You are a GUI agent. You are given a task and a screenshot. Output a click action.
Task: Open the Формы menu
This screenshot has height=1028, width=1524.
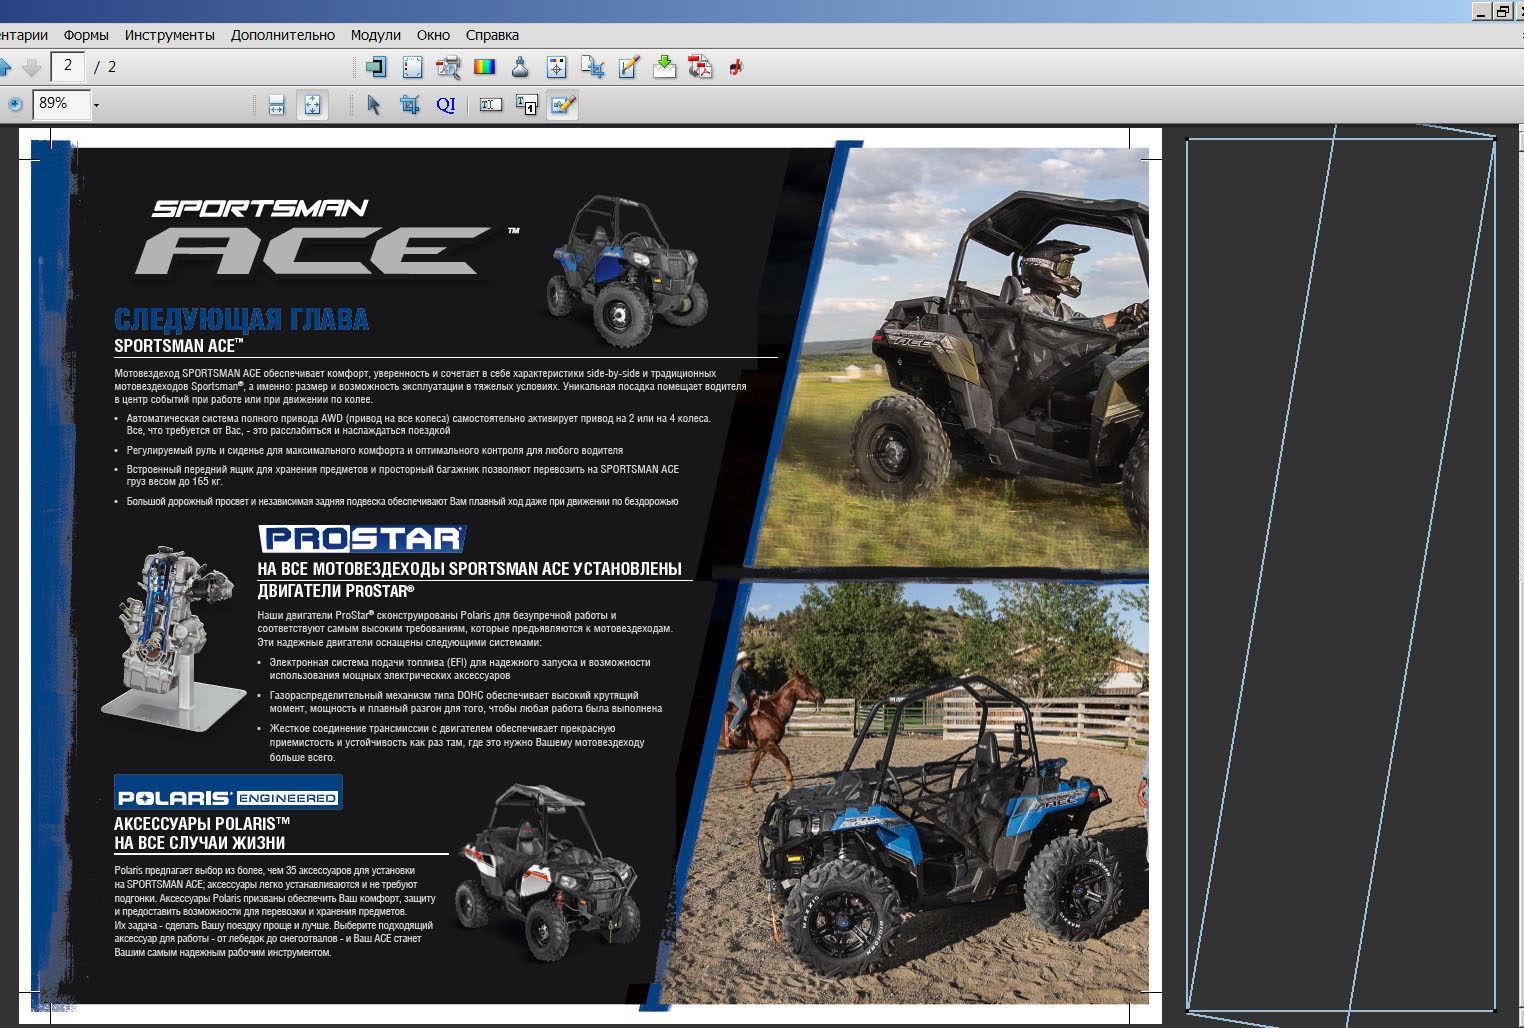[x=86, y=35]
